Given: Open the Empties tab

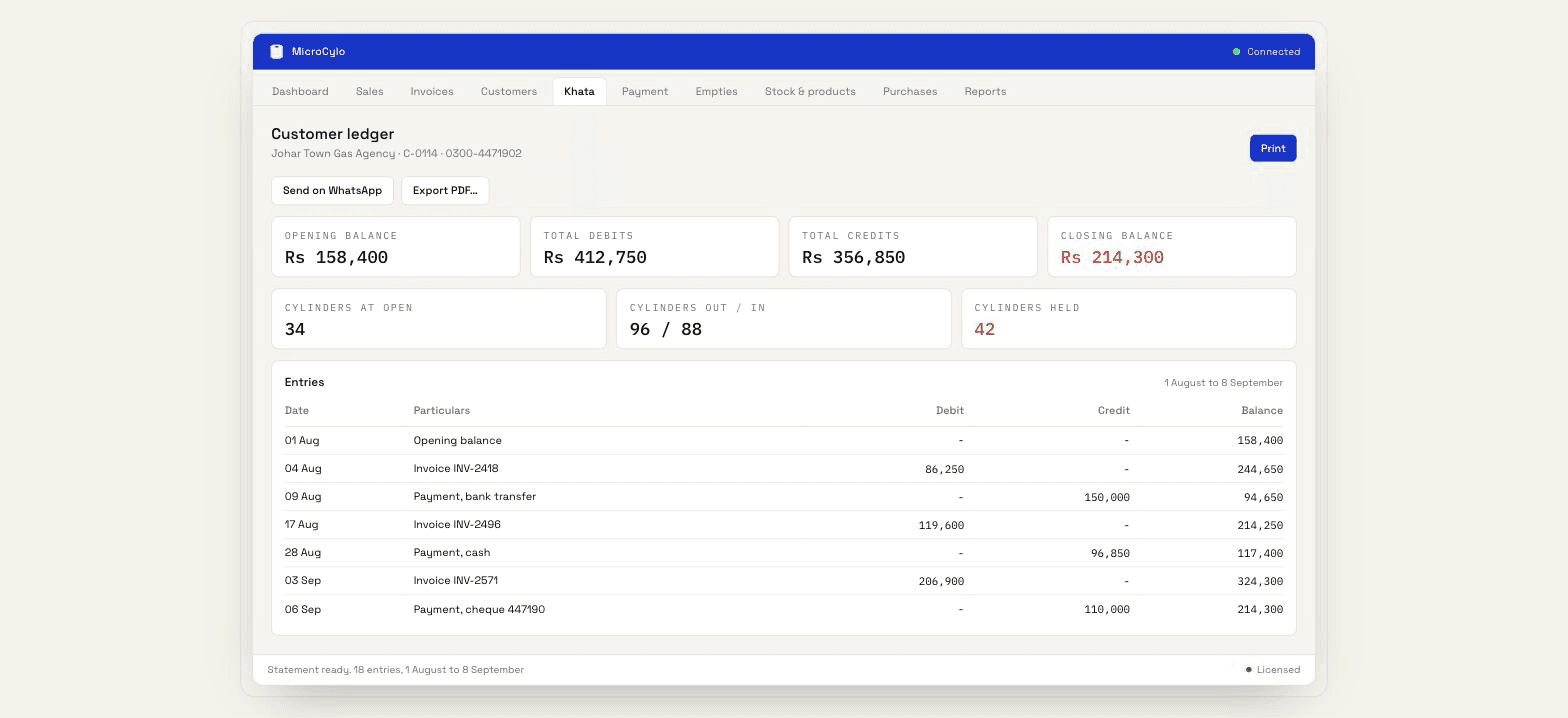Looking at the screenshot, I should 716,91.
